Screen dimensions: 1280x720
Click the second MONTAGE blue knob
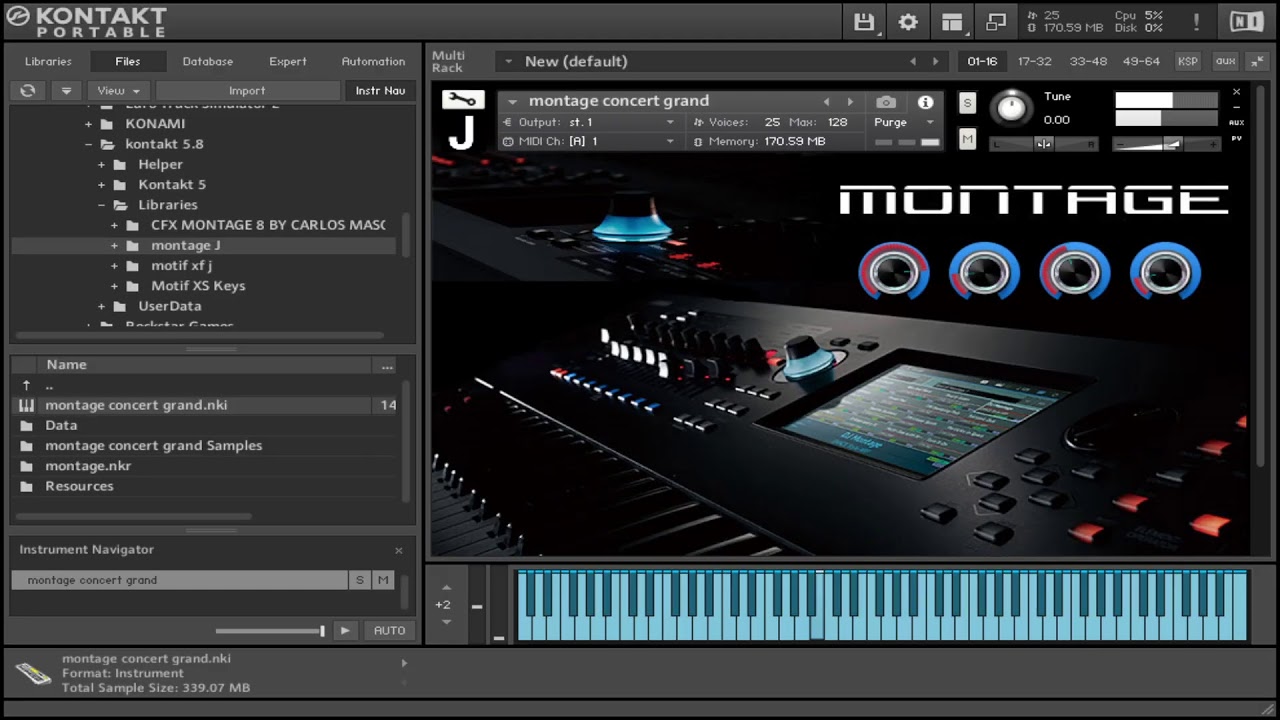984,271
